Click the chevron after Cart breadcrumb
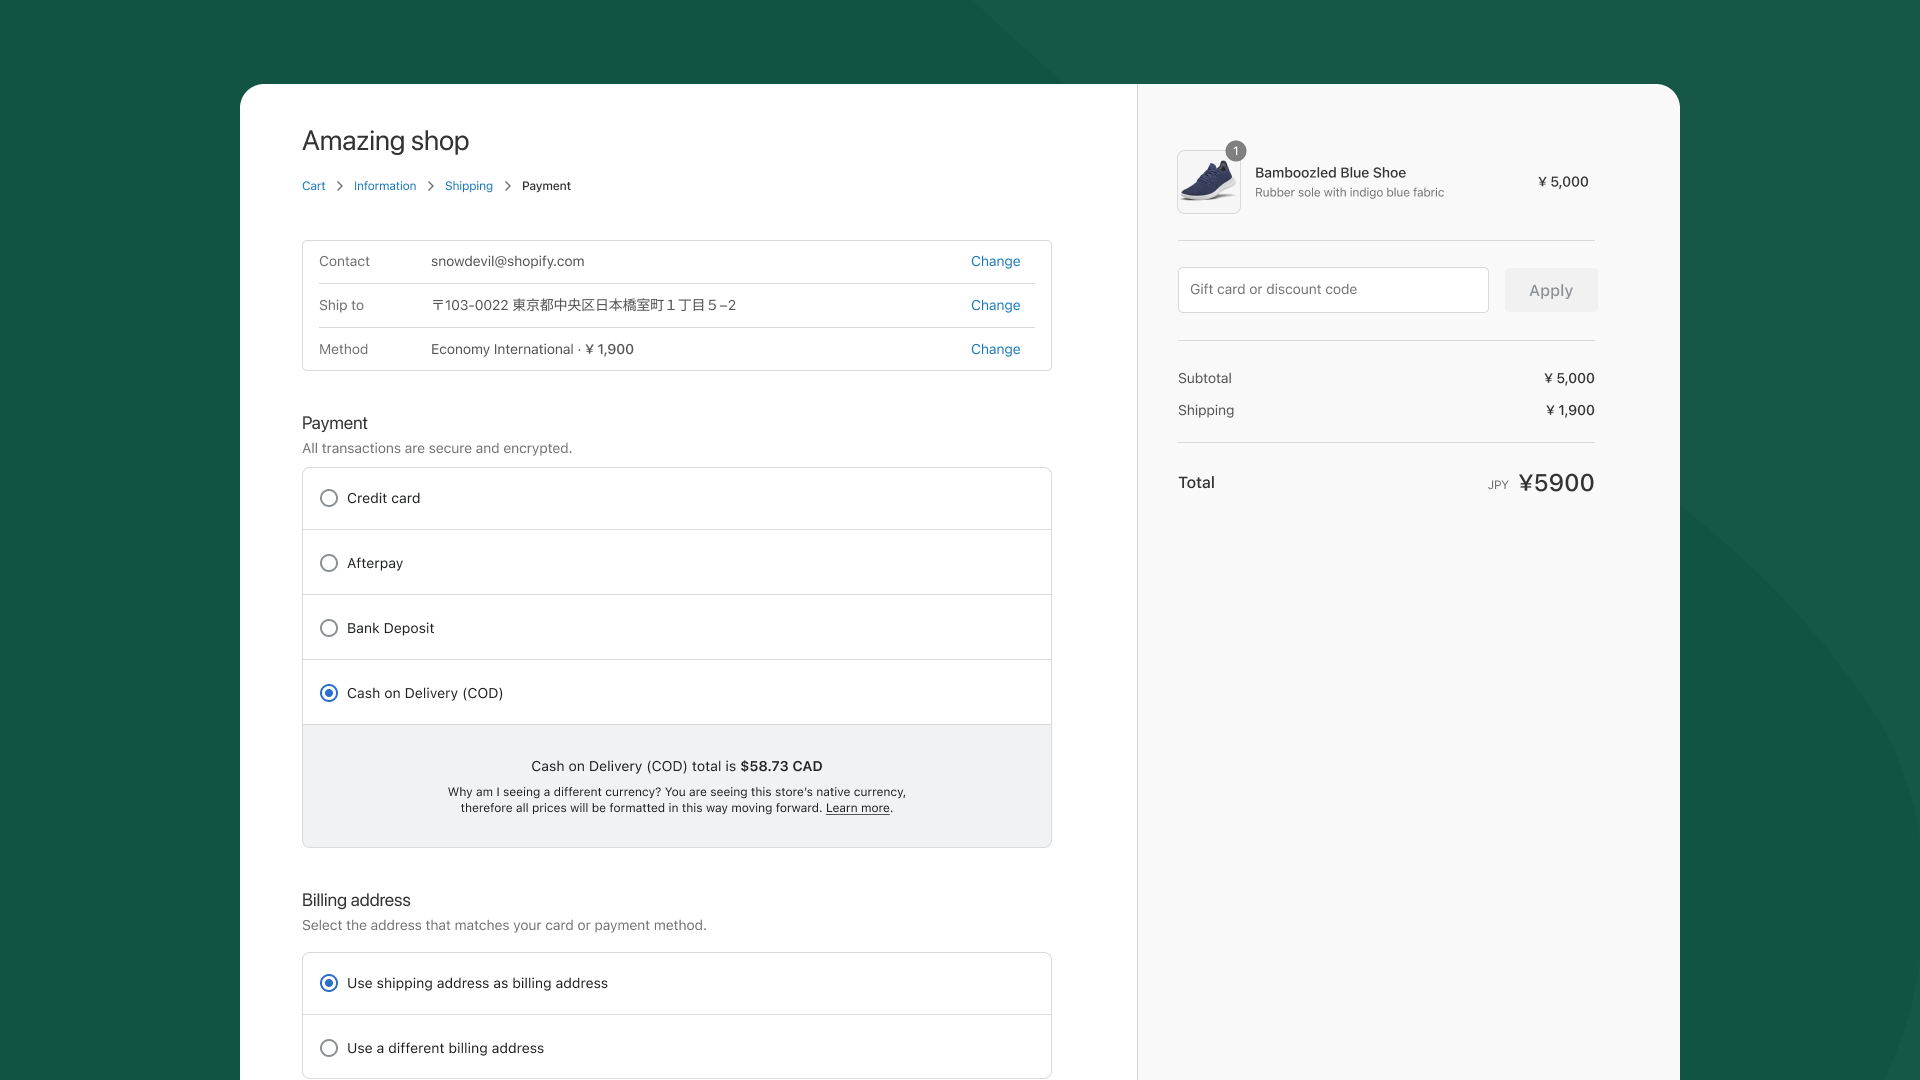The image size is (1920, 1080). pos(340,186)
